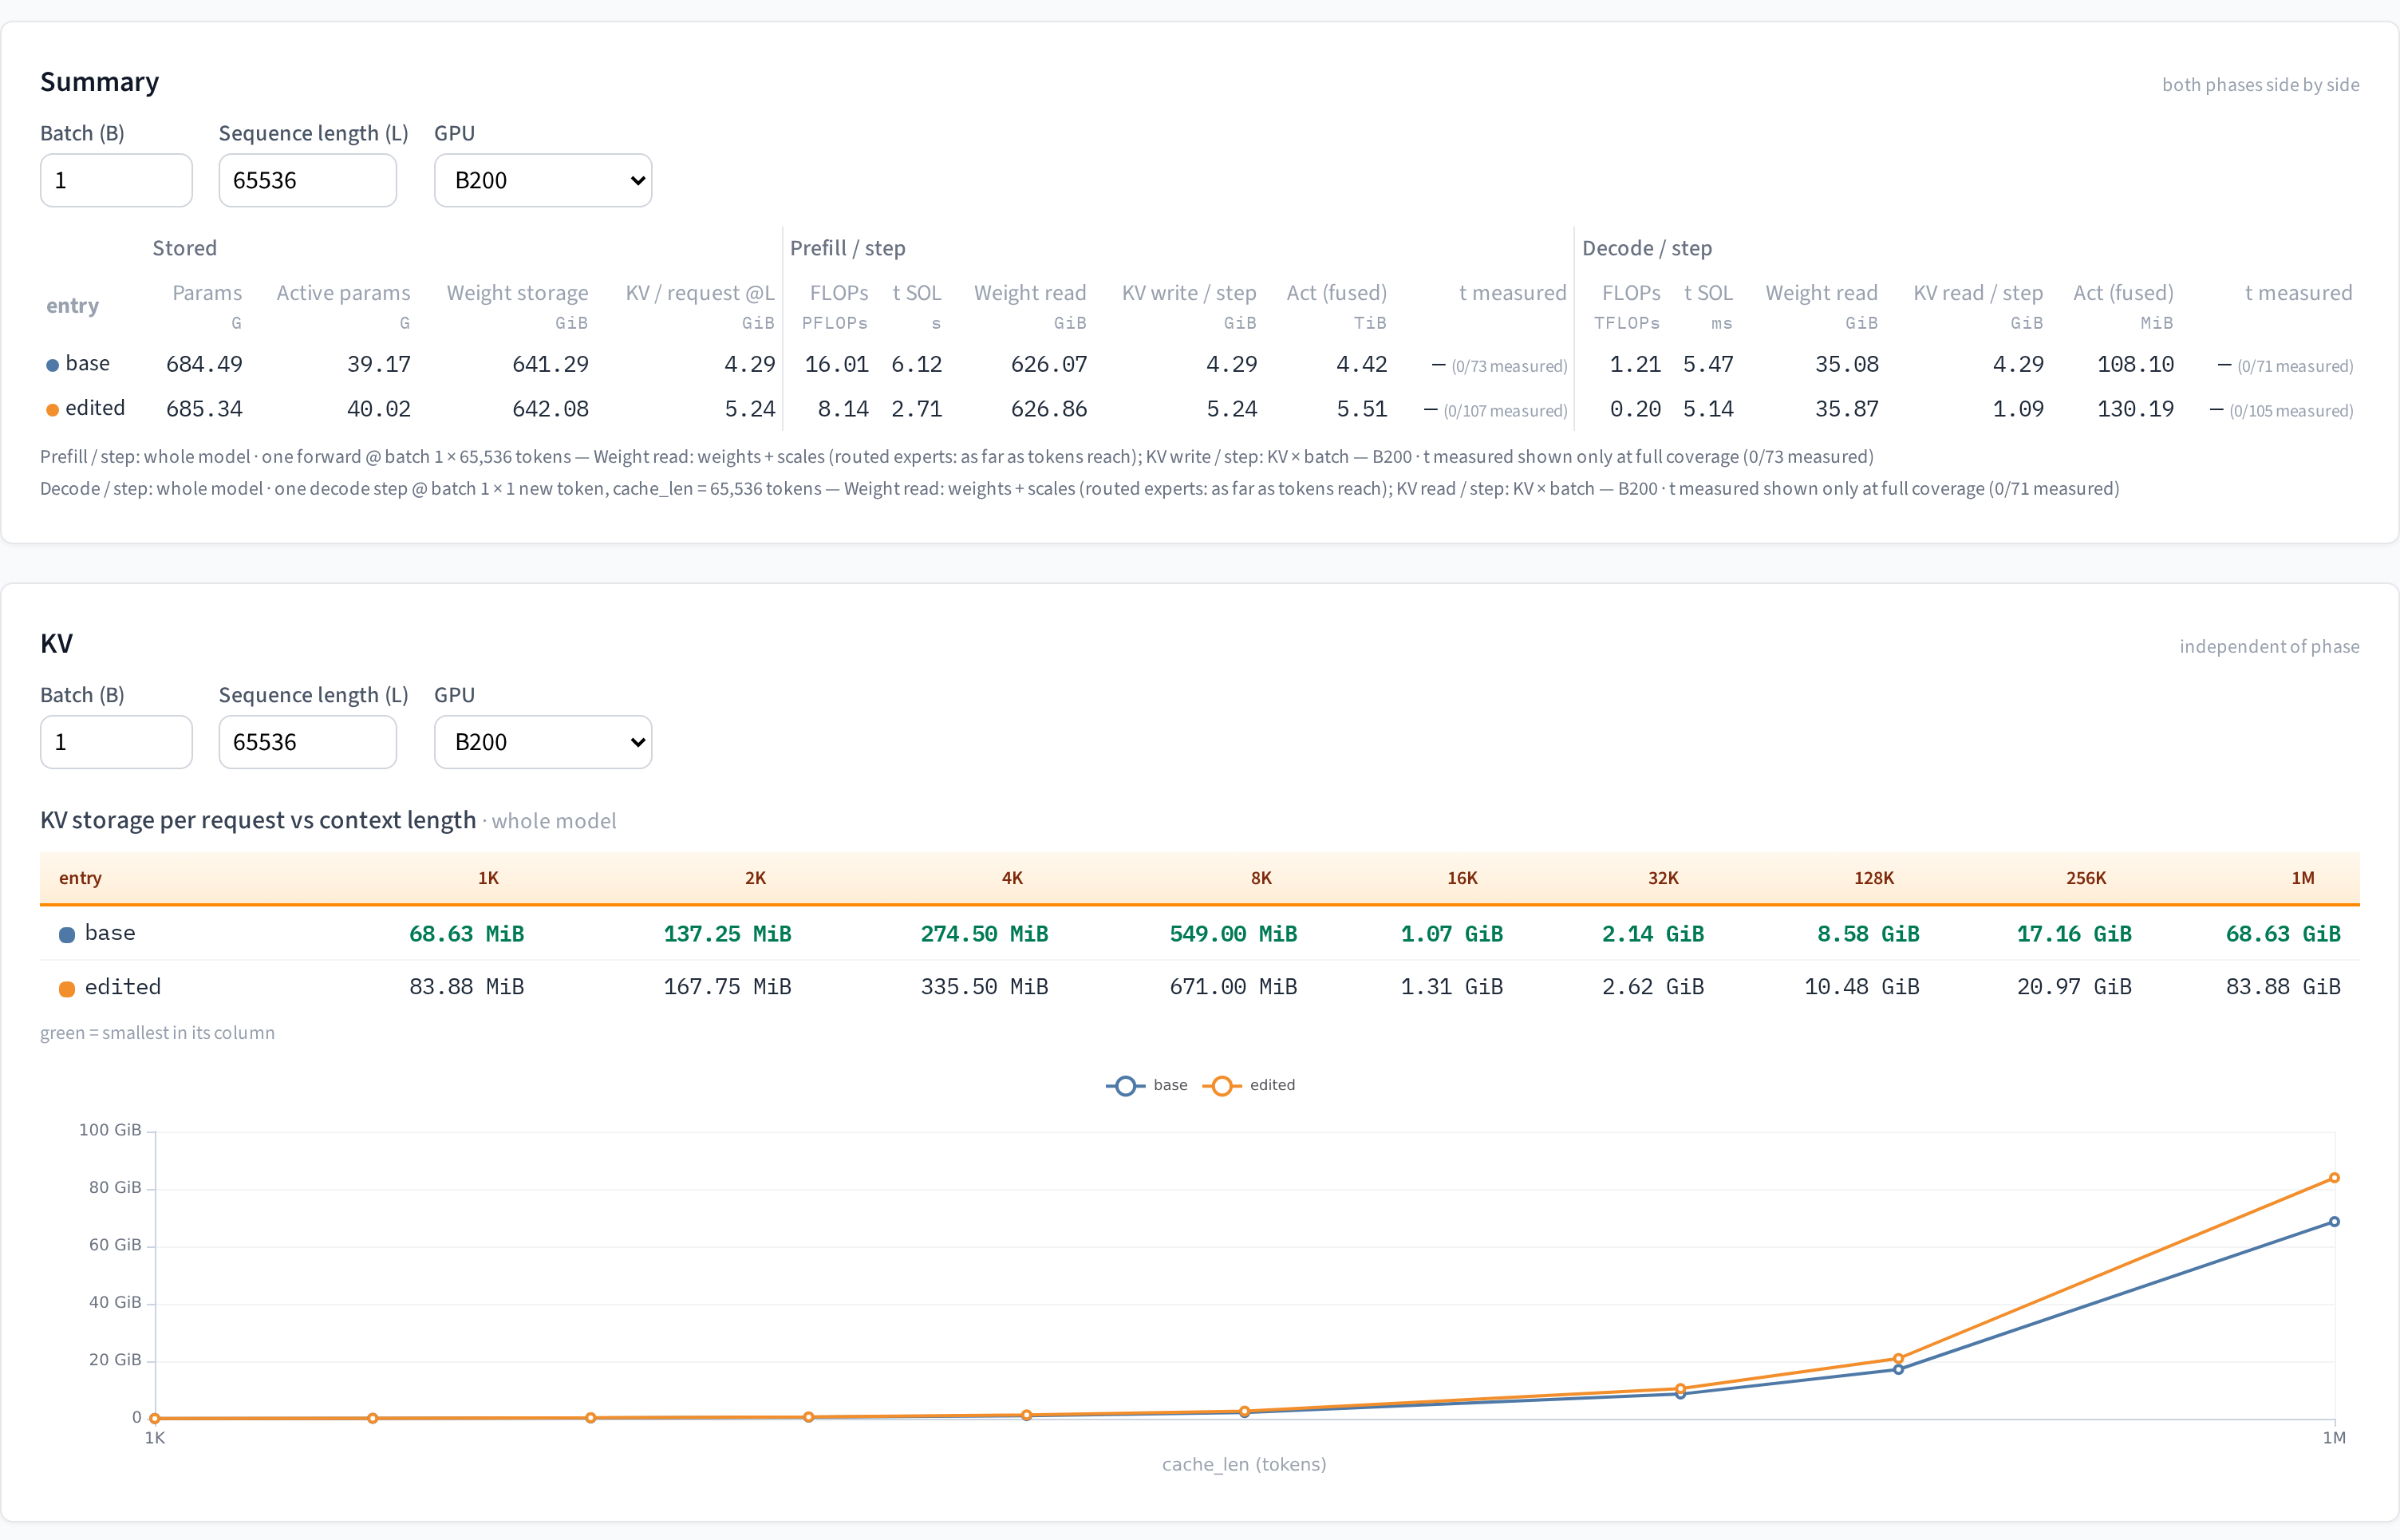Click the edited decode KV read value 1.09
Screen dimensions: 2400x1540
point(2018,409)
